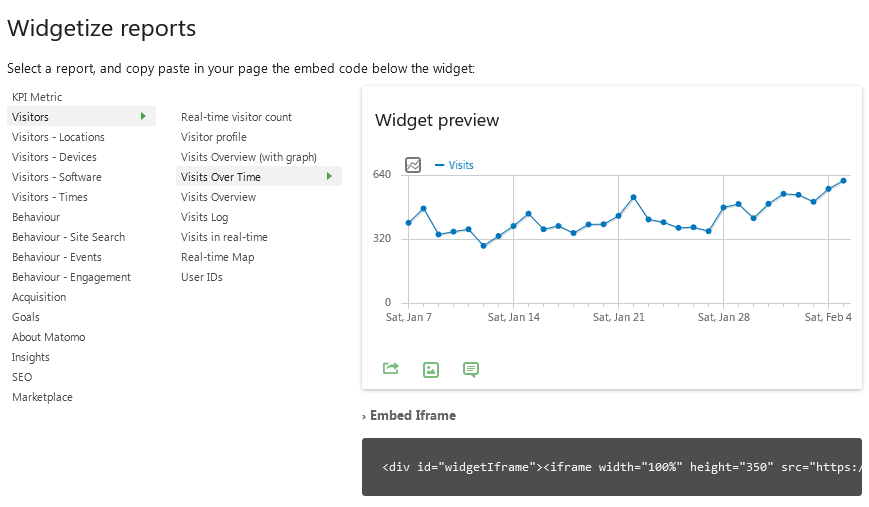The height and width of the screenshot is (507, 869).
Task: Choose the Marketplace category
Action: pos(42,397)
